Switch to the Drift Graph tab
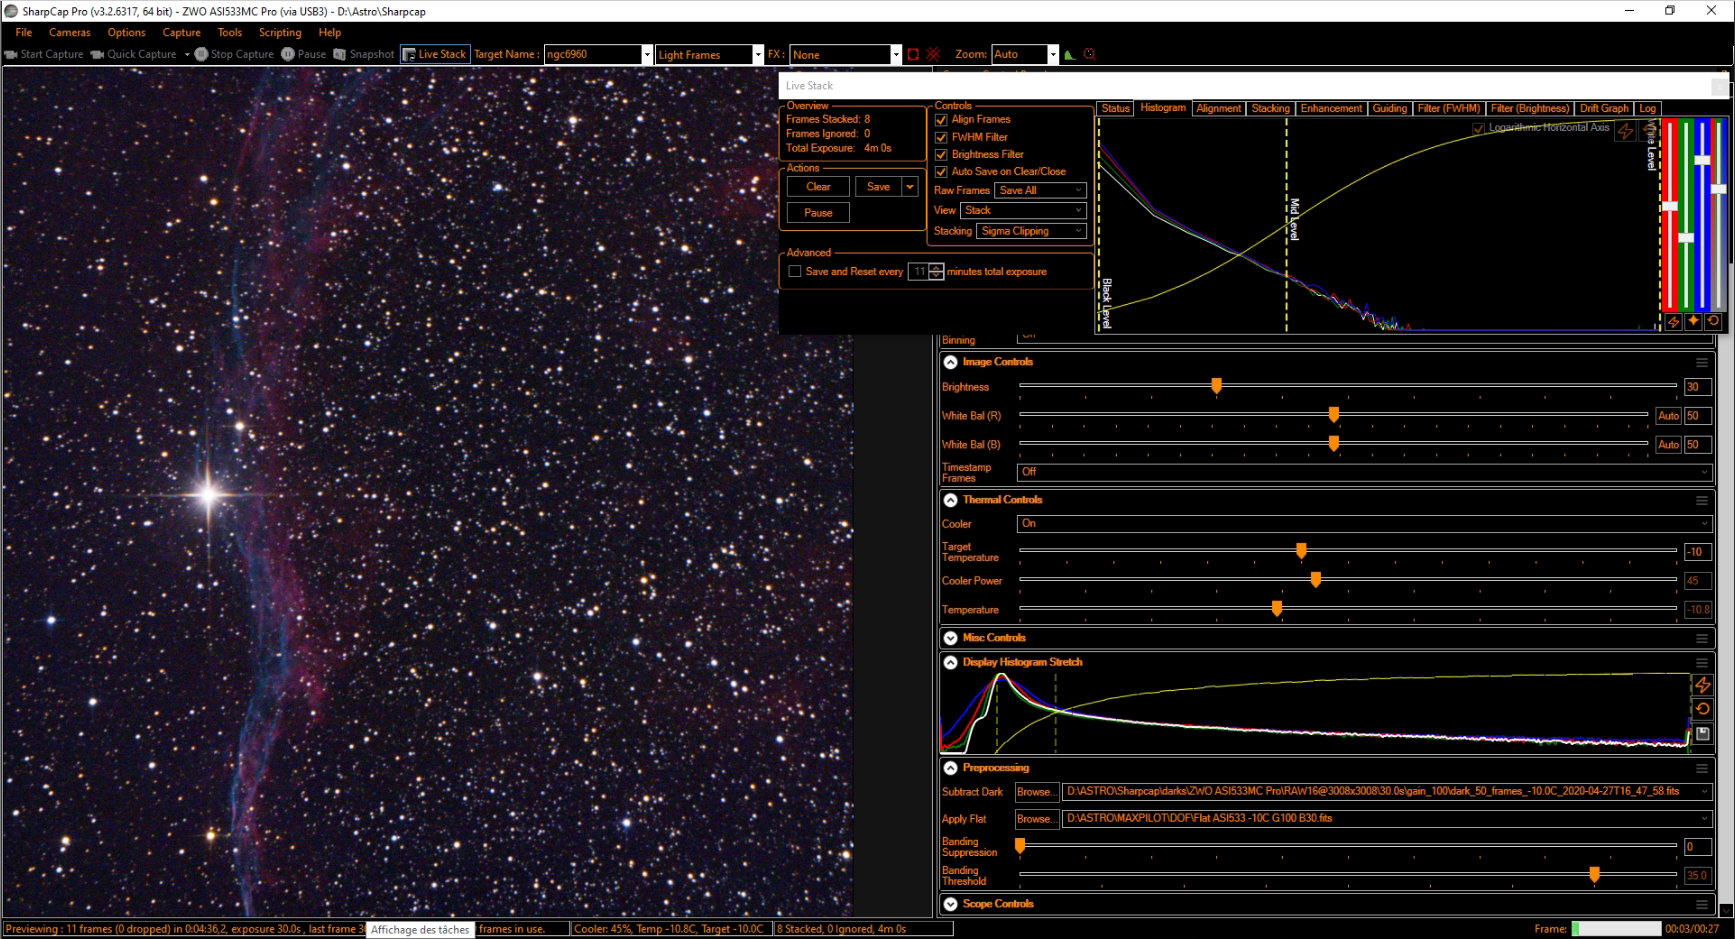Screen dimensions: 1735x939 click(1604, 108)
